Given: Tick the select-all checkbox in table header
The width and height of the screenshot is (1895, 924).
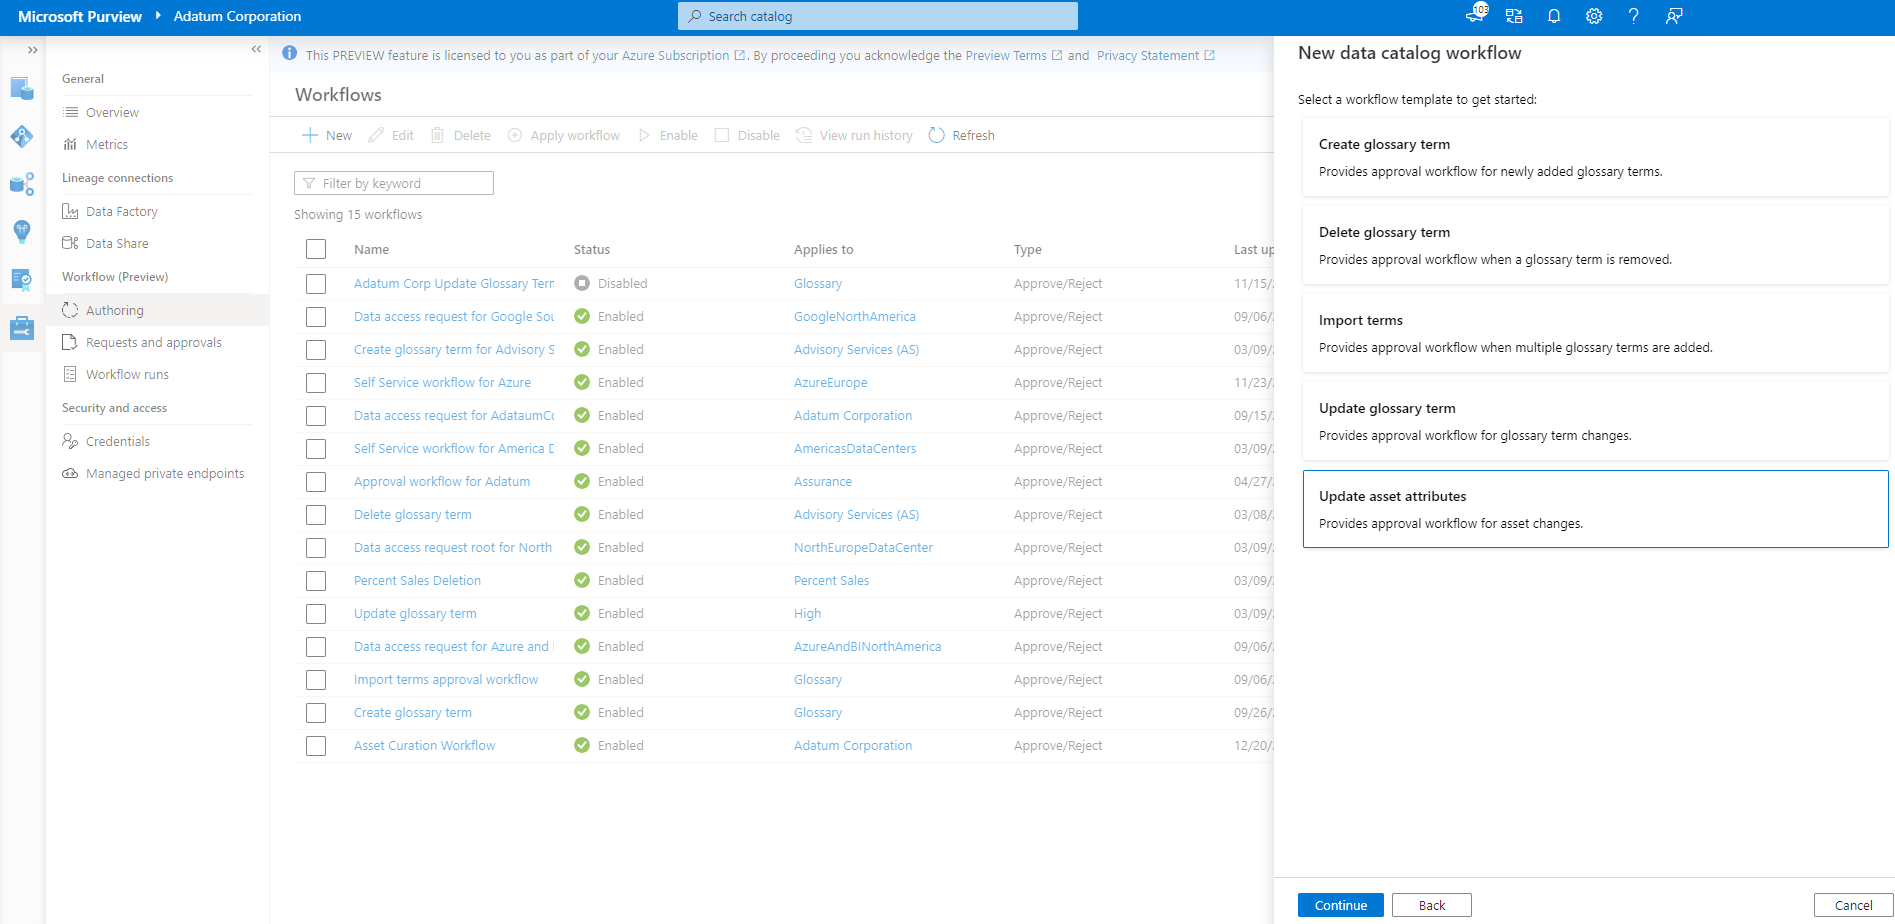Looking at the screenshot, I should click(x=316, y=250).
